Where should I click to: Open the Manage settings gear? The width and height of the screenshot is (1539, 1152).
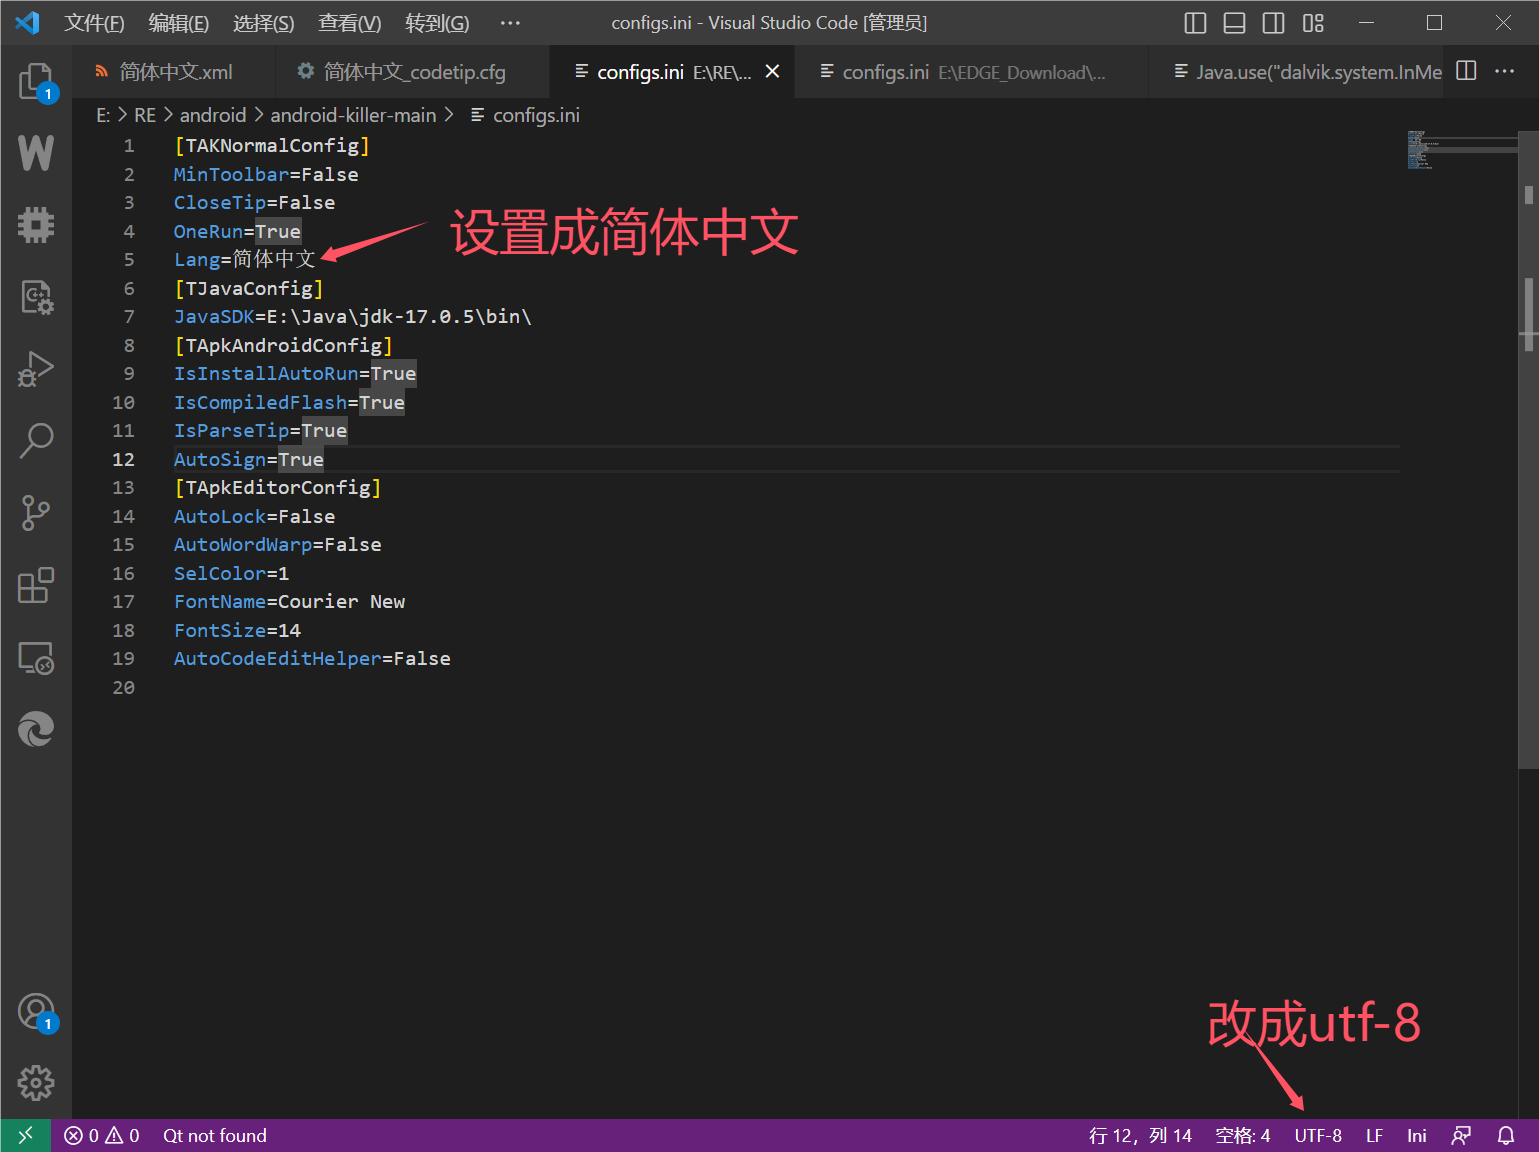(36, 1082)
